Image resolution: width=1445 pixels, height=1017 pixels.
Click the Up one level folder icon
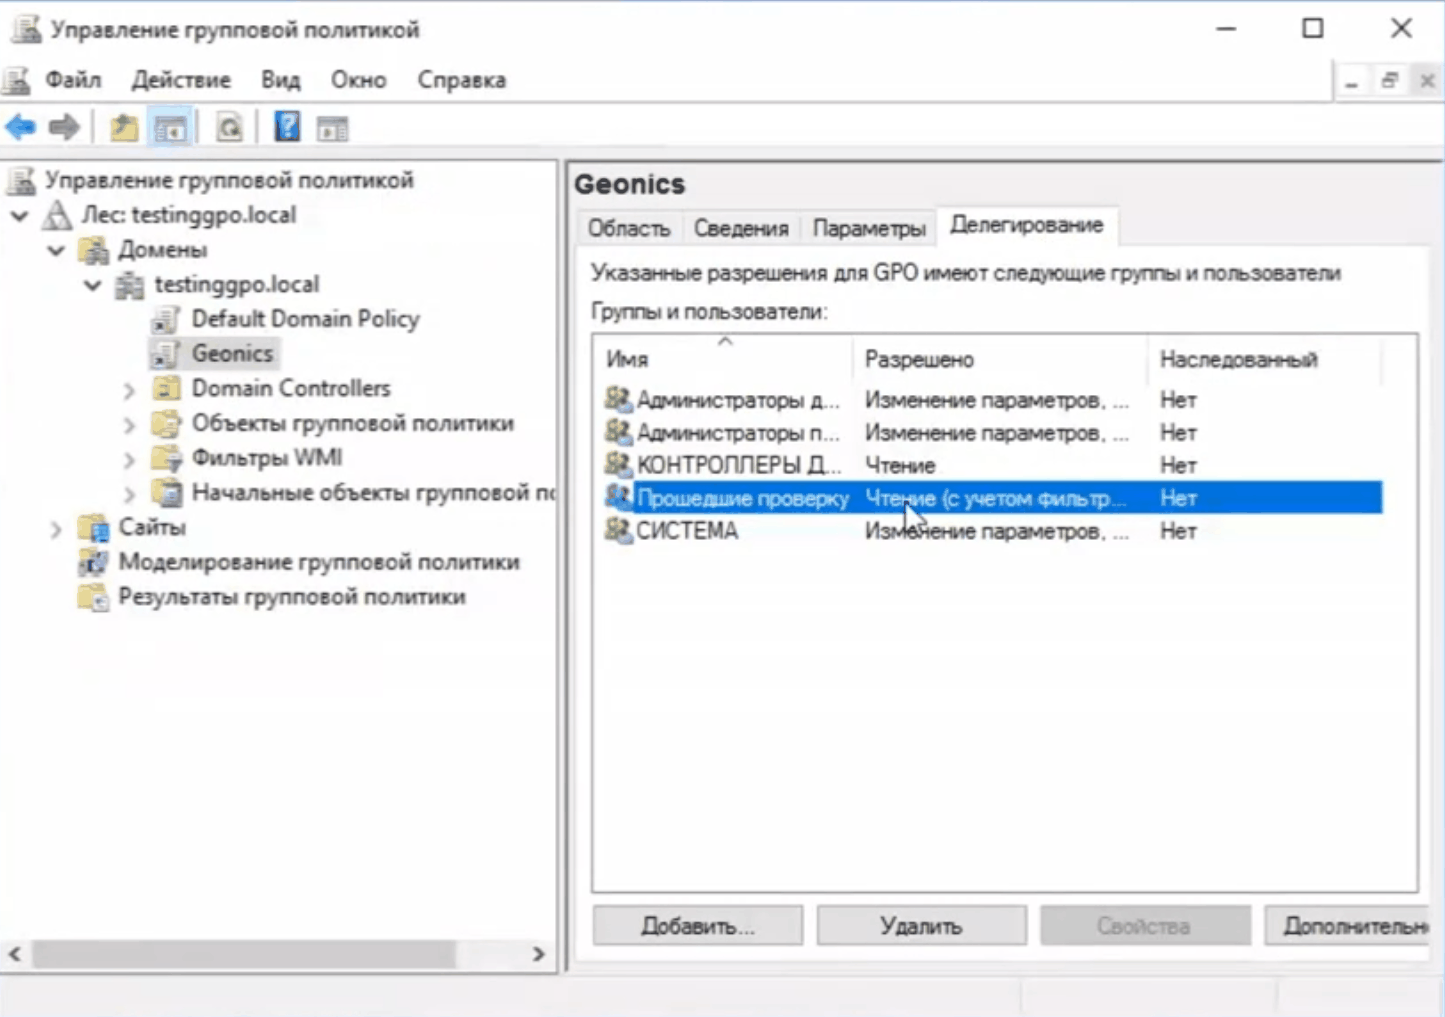(x=124, y=128)
